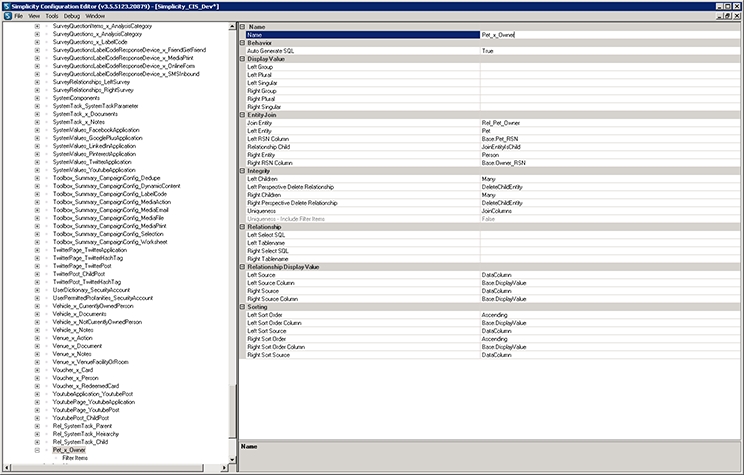Image resolution: width=744 pixels, height=475 pixels.
Task: Edit the Name value field Pet_x_Owner
Action: [609, 35]
